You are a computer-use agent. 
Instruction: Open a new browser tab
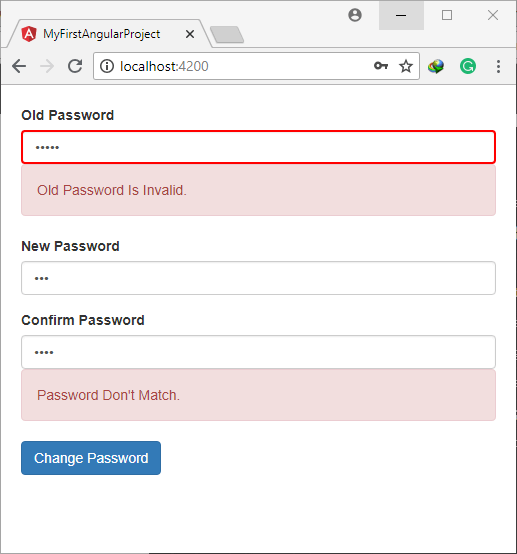[227, 35]
